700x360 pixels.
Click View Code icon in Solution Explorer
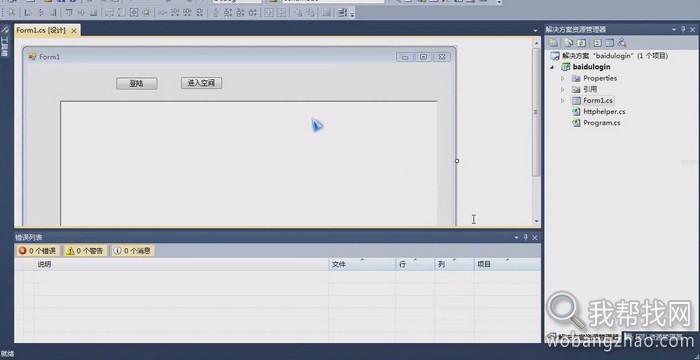(x=597, y=43)
